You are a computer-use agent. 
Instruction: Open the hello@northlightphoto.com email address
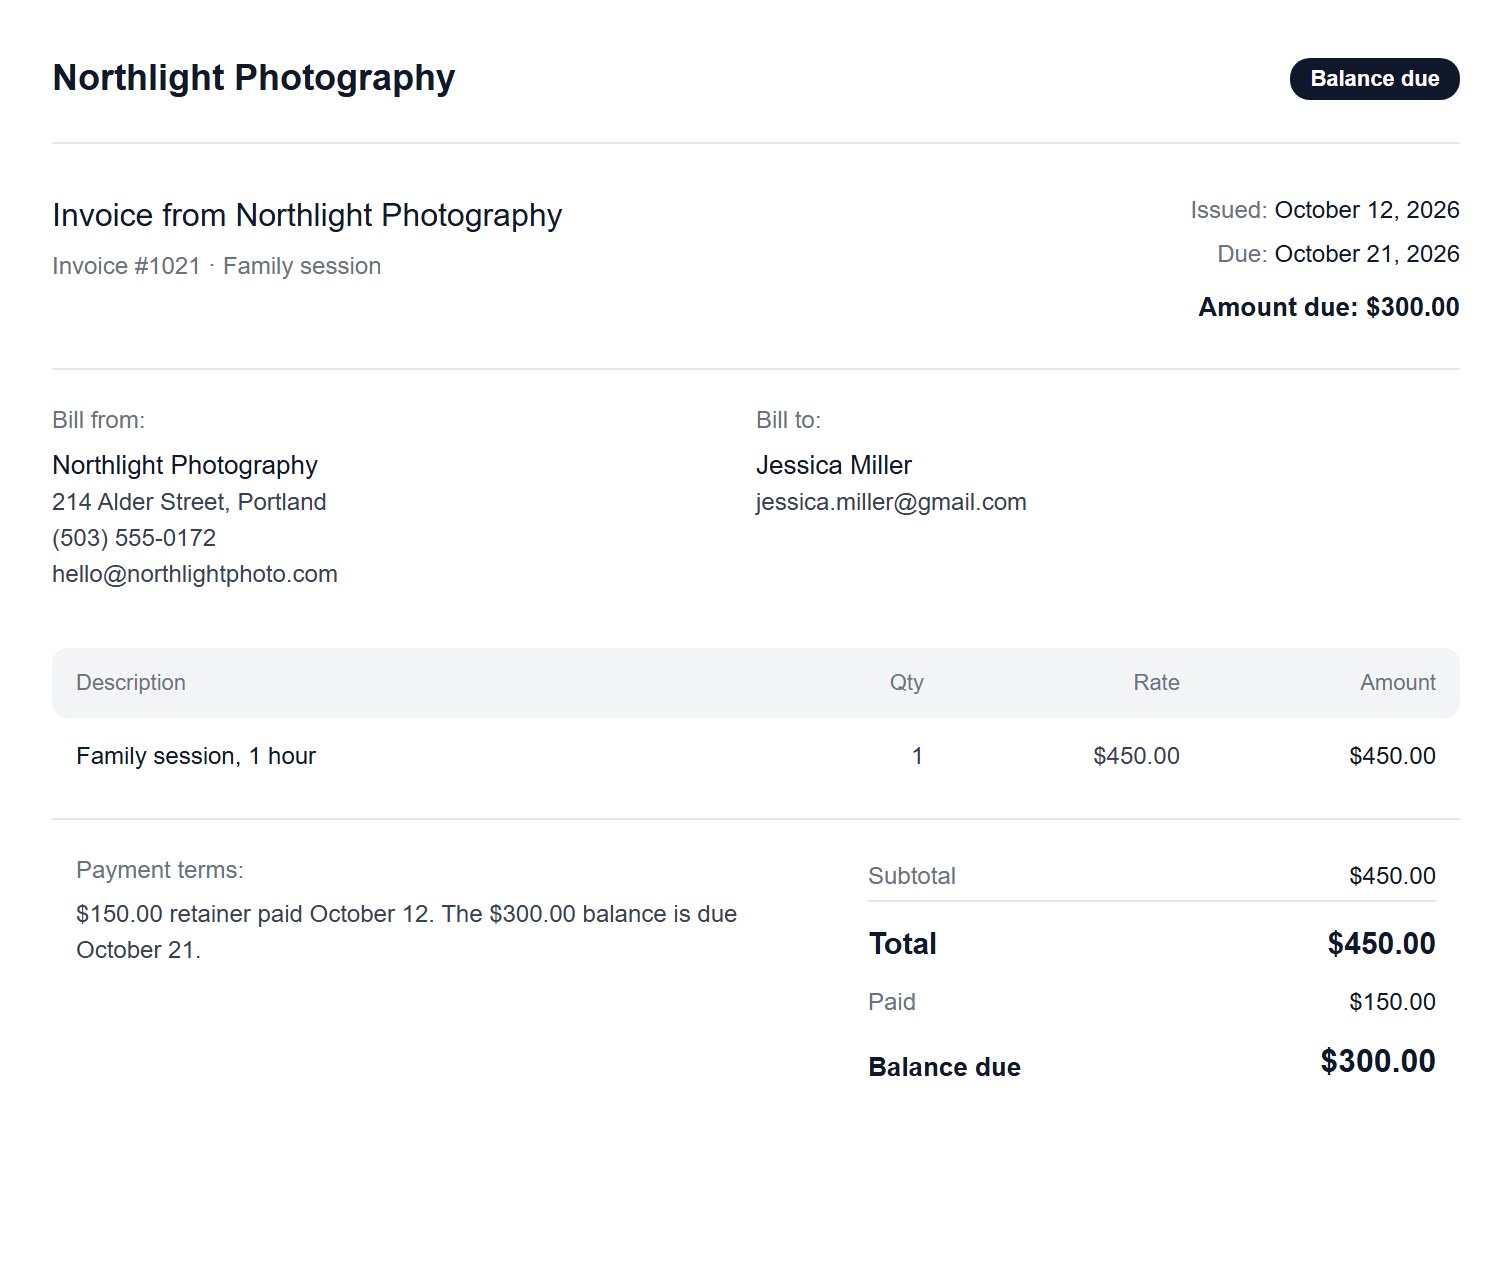[x=195, y=574]
